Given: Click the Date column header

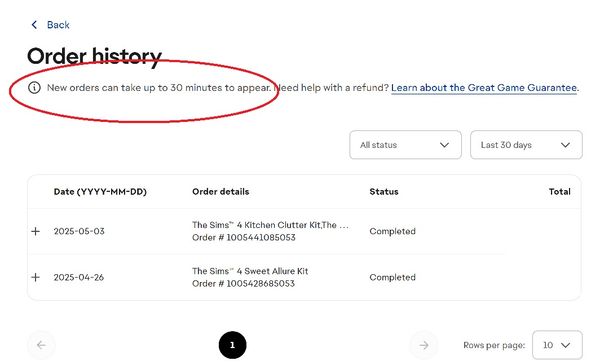Looking at the screenshot, I should [100, 192].
